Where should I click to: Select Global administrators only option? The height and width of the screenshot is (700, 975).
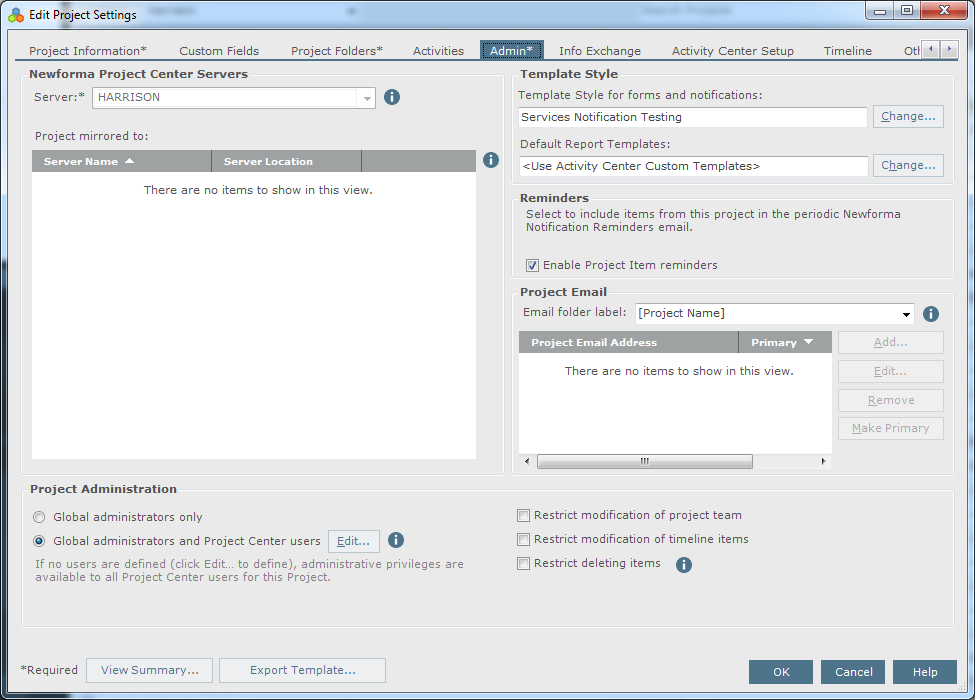(x=39, y=517)
